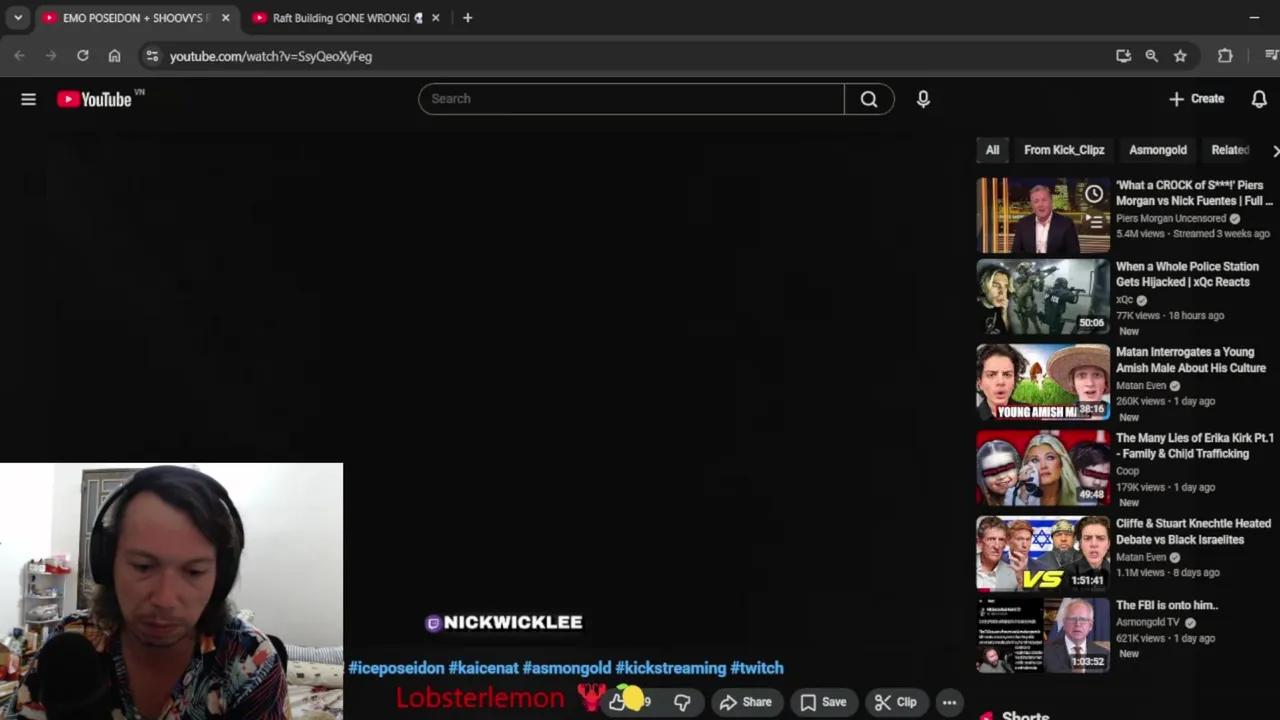Click the Shorts section heading

click(1025, 714)
